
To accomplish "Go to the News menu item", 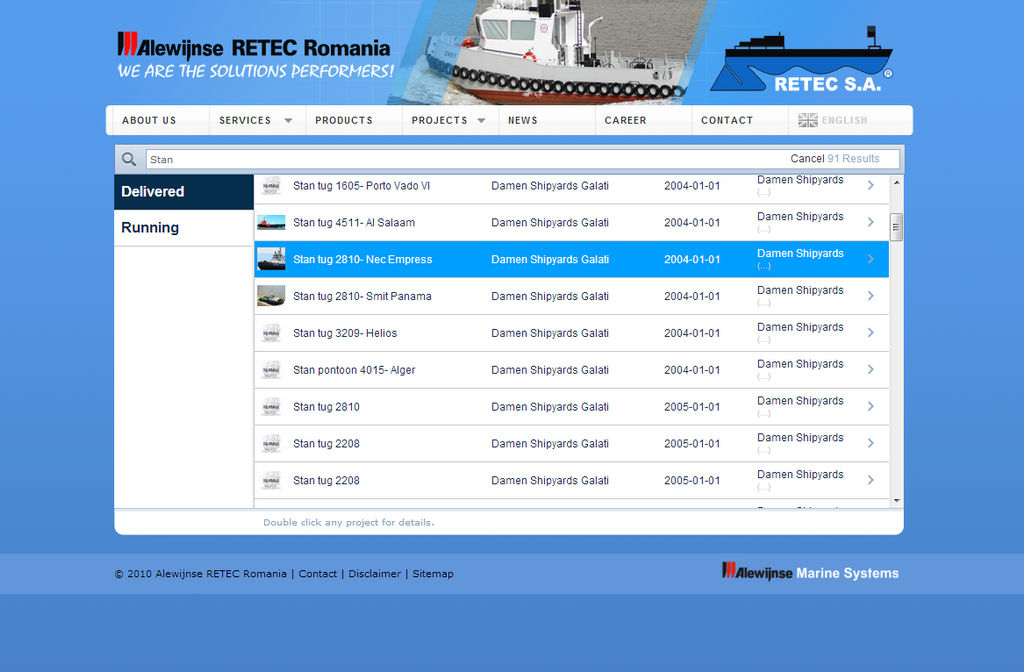I will click(x=522, y=120).
